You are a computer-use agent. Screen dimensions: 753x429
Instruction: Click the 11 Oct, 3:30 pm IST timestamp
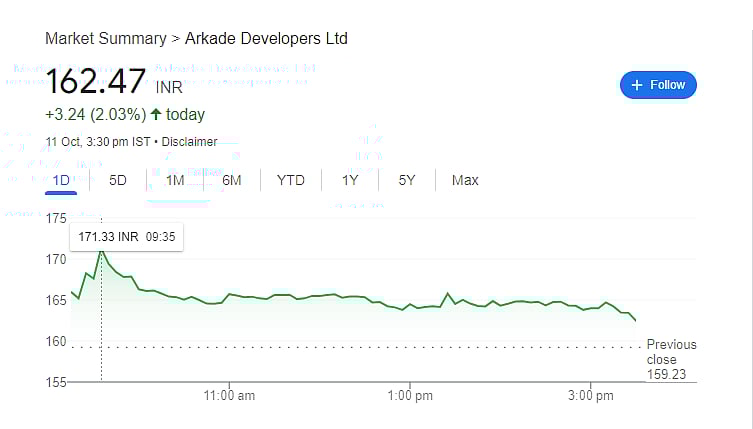click(x=98, y=142)
